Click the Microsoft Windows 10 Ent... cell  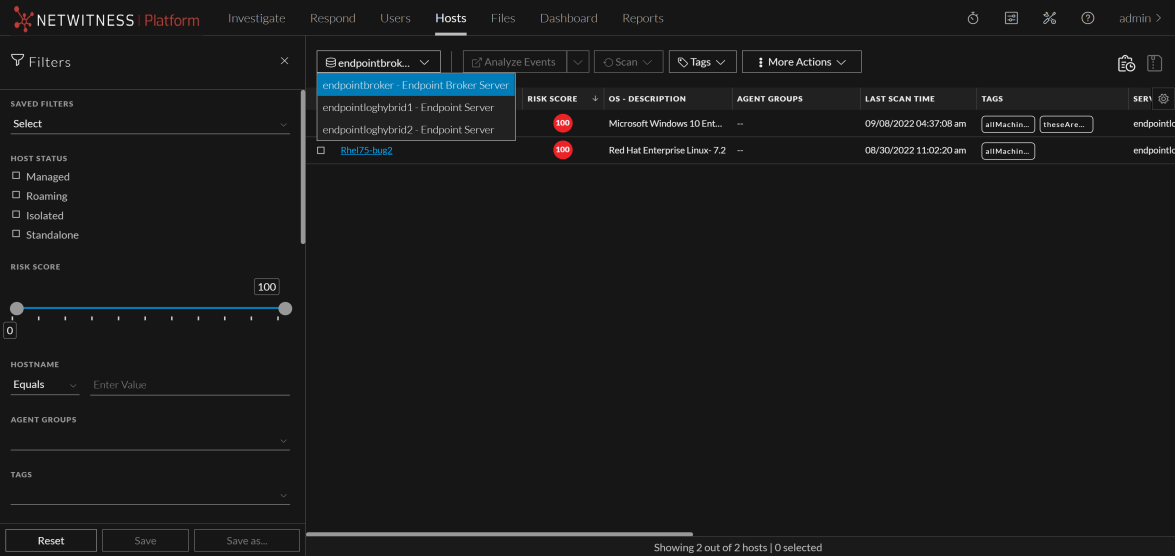(x=665, y=124)
